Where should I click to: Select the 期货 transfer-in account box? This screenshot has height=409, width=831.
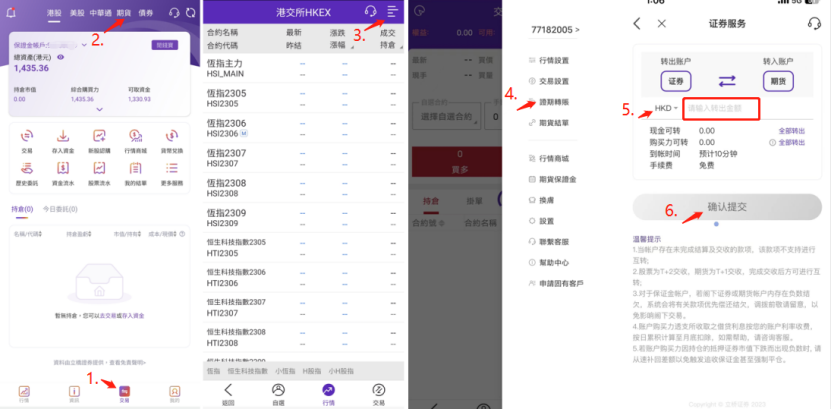[778, 82]
